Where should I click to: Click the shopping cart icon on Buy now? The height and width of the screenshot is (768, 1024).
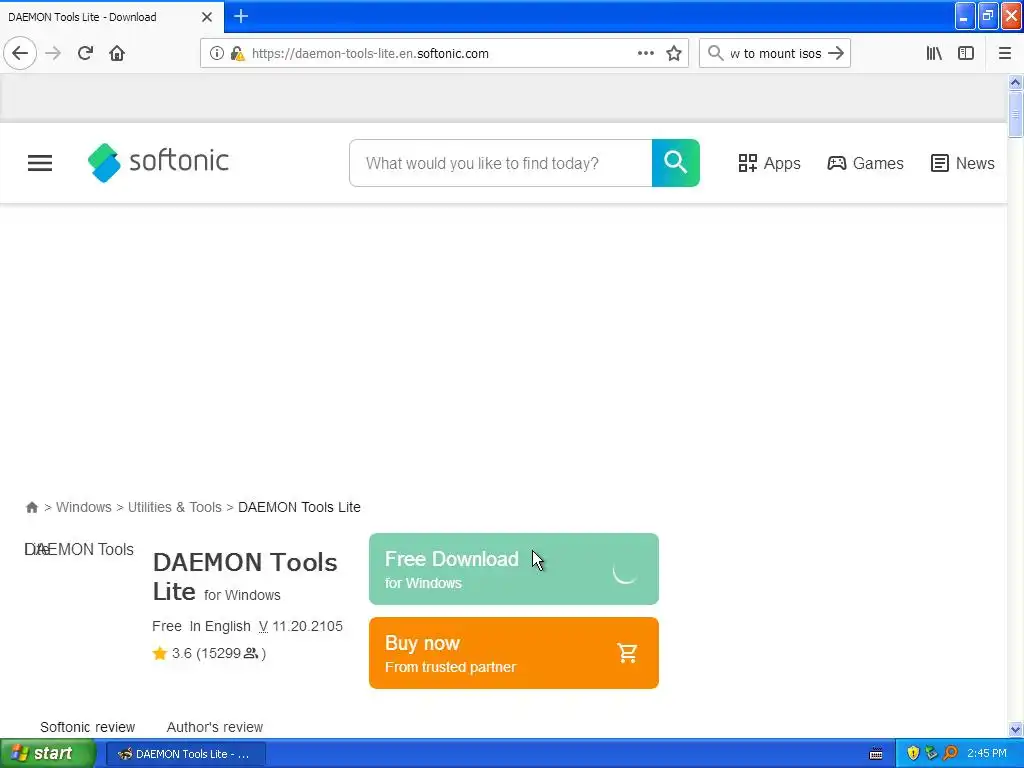(x=627, y=653)
